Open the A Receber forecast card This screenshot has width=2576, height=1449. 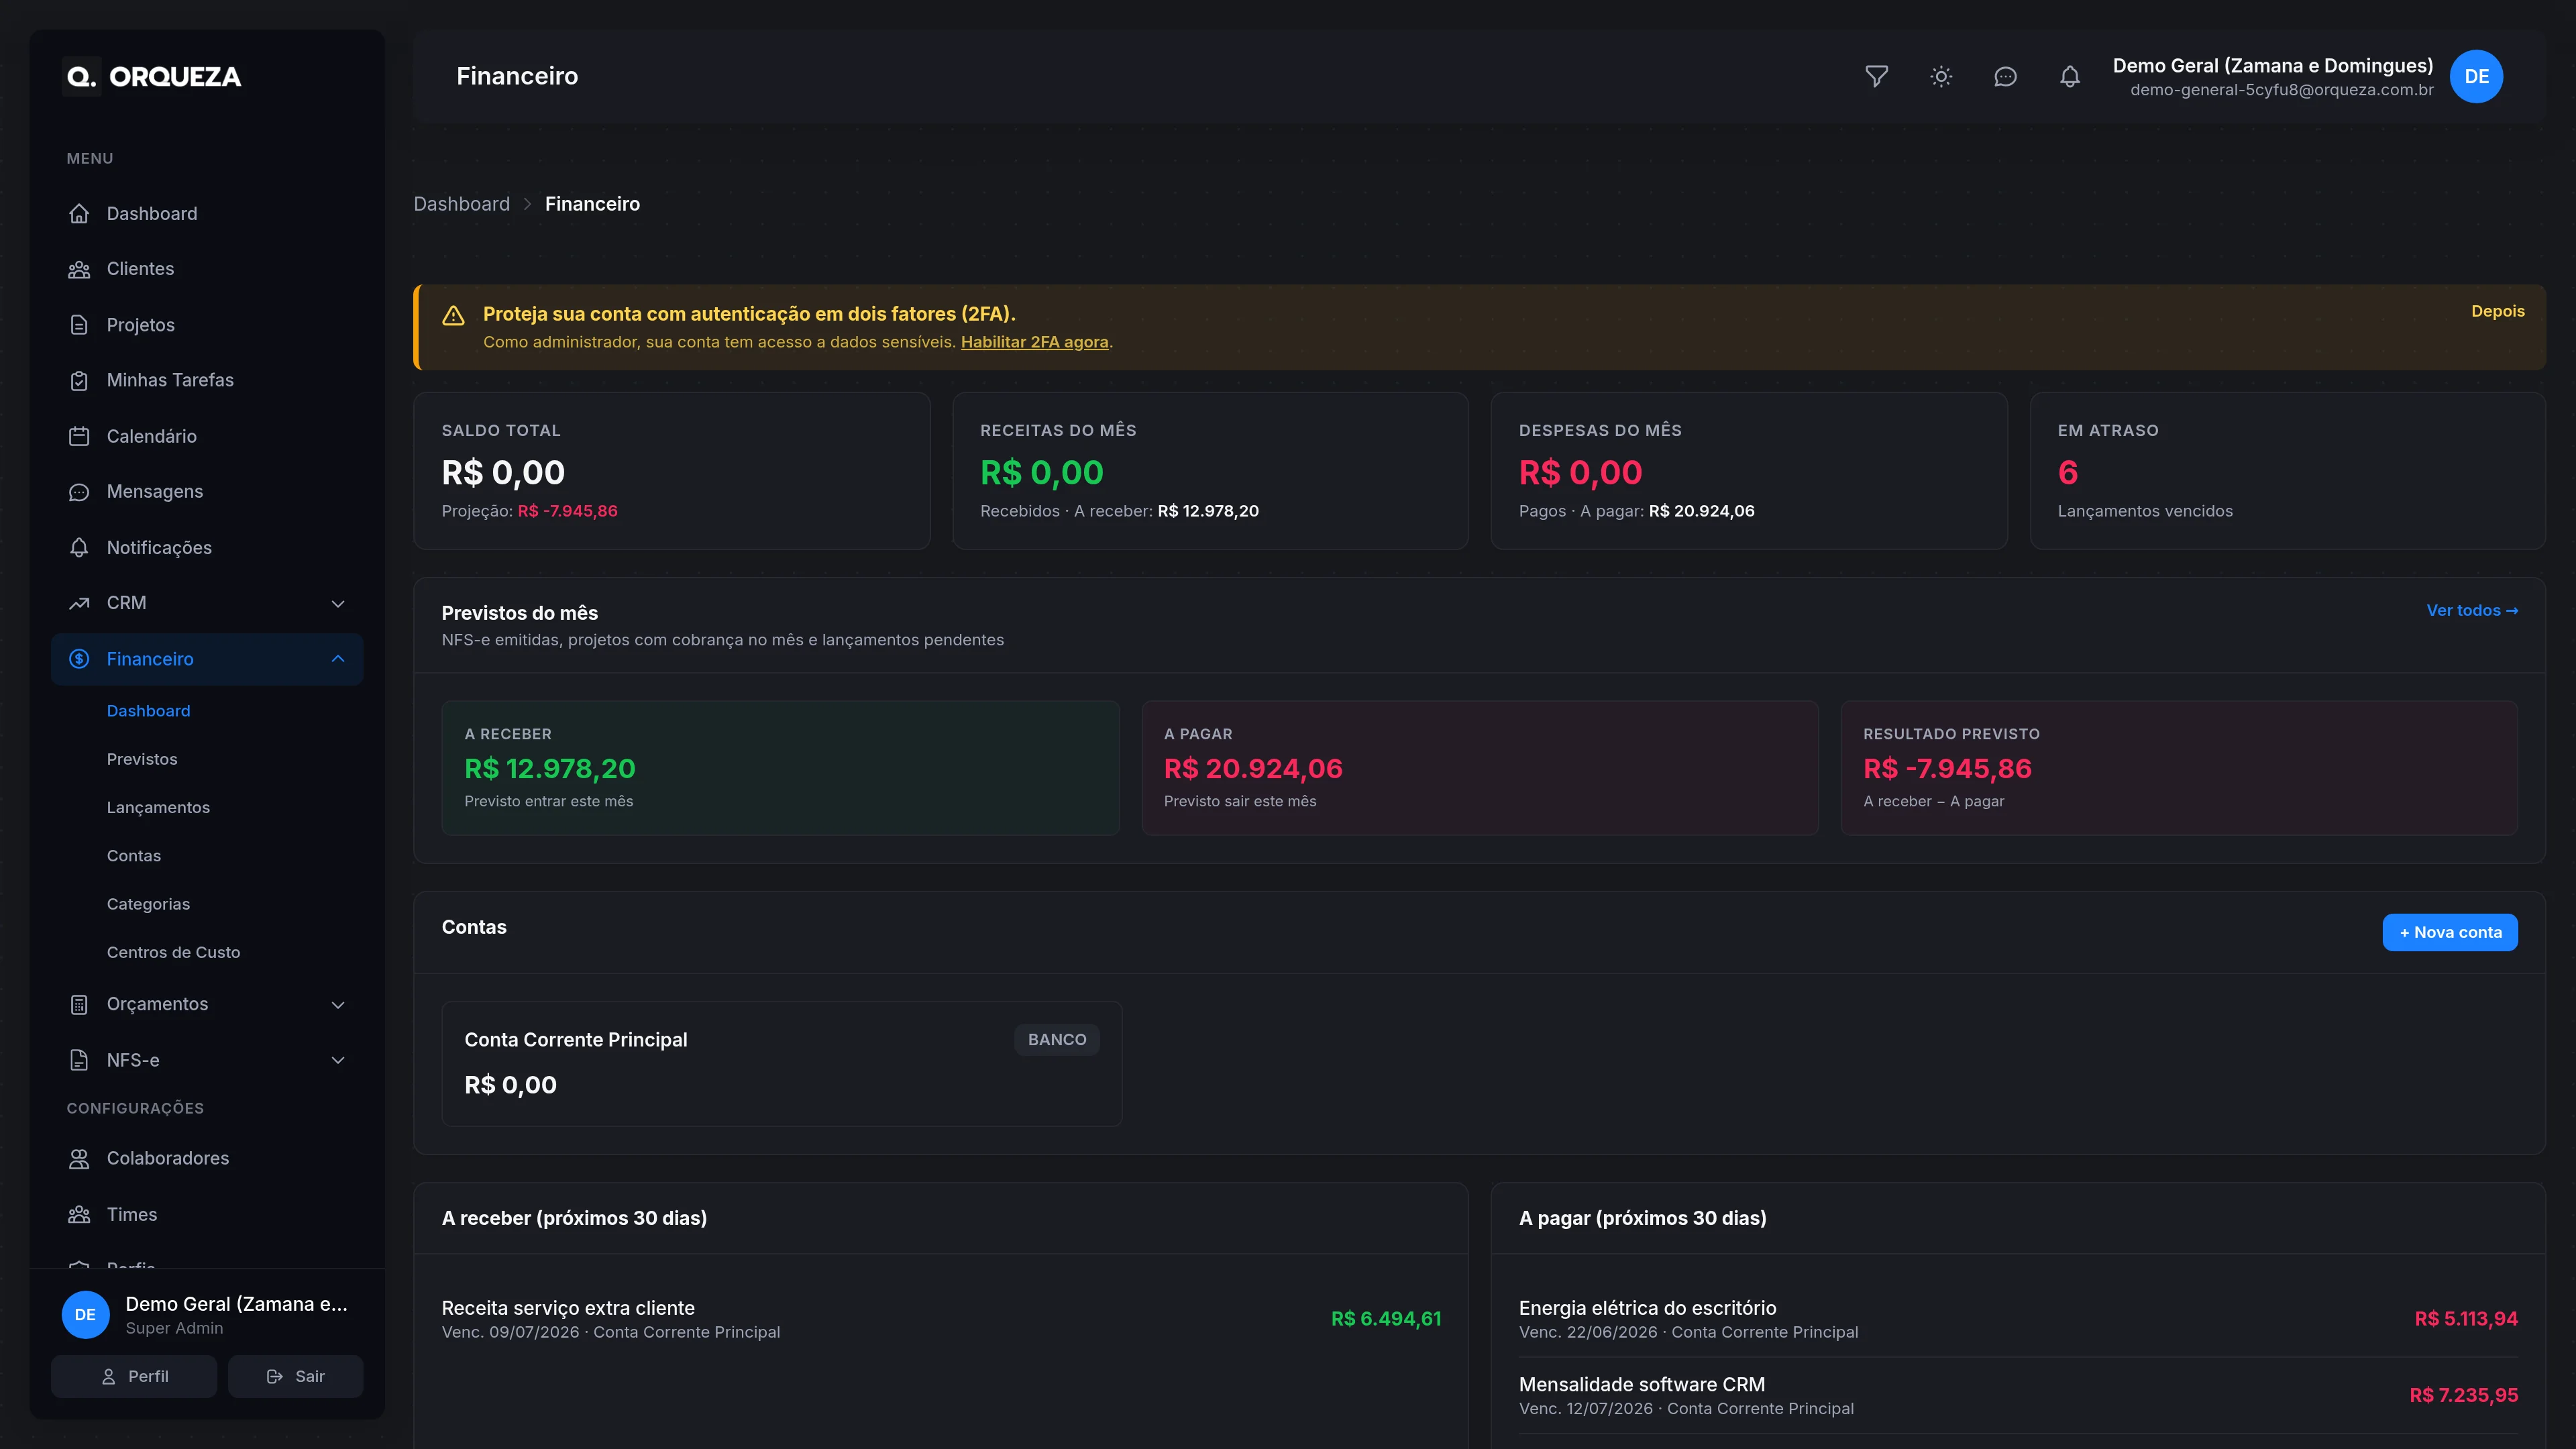[x=780, y=768]
